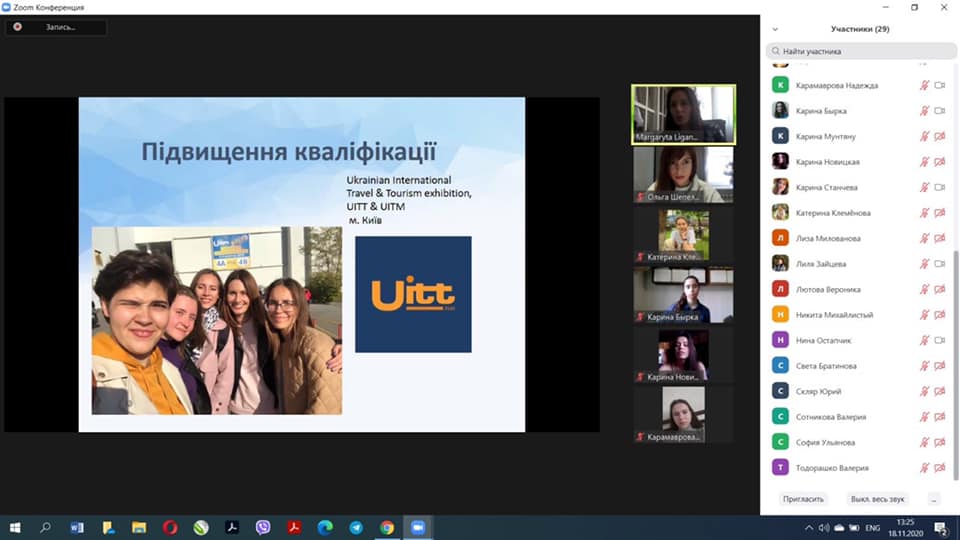Toggle camera for Лиля Зайцева
This screenshot has width=960, height=540.
click(x=940, y=264)
